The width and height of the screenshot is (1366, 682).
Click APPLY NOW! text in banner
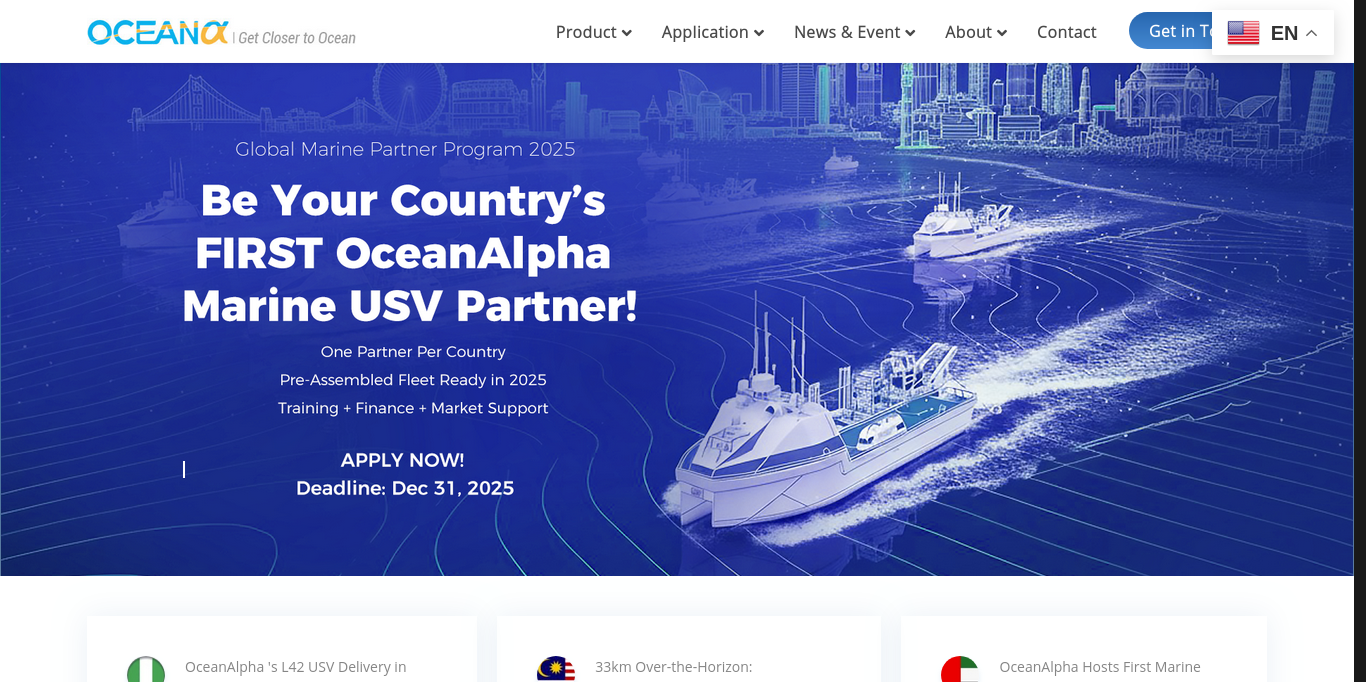pyautogui.click(x=402, y=460)
